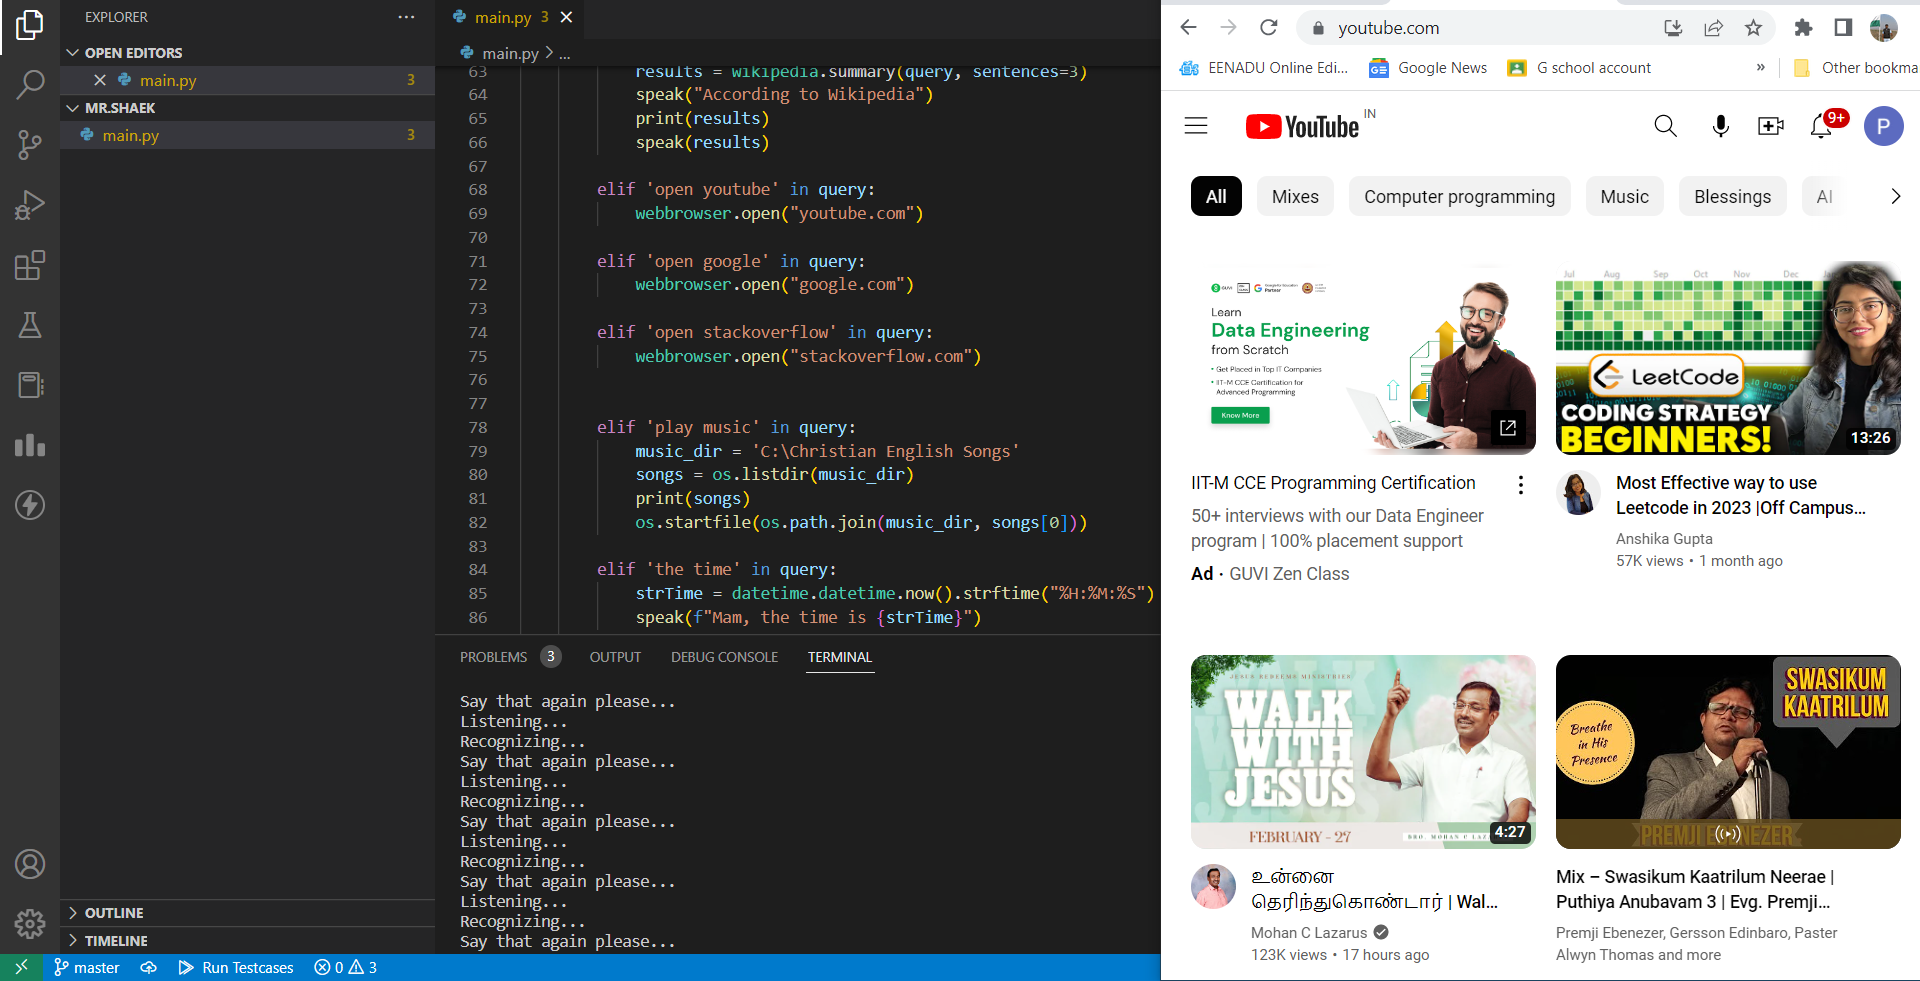1920x981 pixels.
Task: Collapse the OPEN EDITORS section
Action: pos(133,53)
